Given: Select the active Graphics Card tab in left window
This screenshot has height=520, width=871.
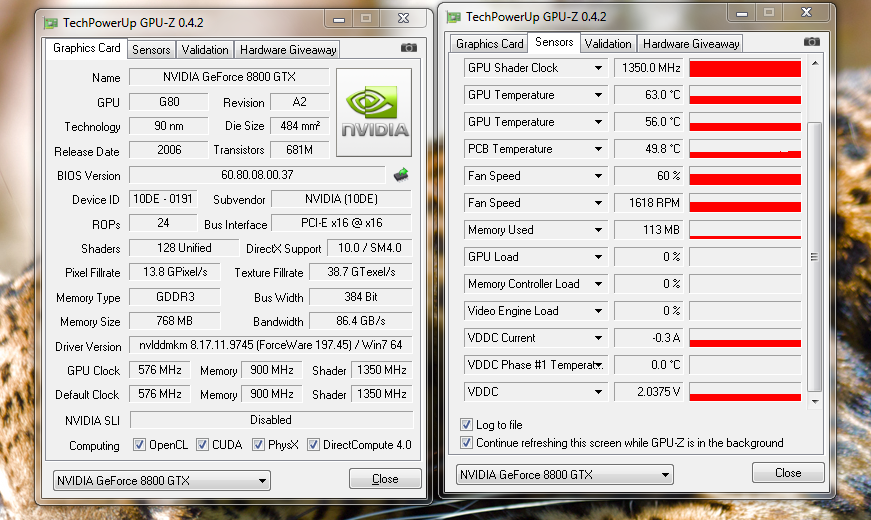Looking at the screenshot, I should click(x=87, y=48).
